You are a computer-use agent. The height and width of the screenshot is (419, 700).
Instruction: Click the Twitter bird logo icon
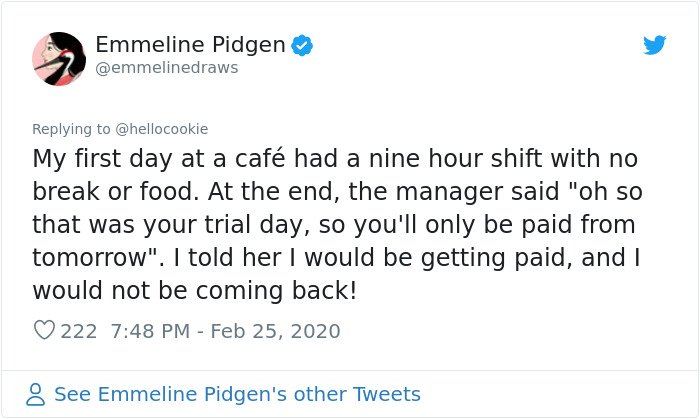point(654,45)
